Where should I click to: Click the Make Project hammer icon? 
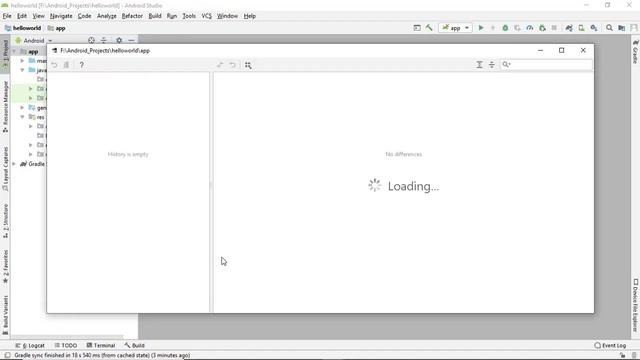(429, 28)
